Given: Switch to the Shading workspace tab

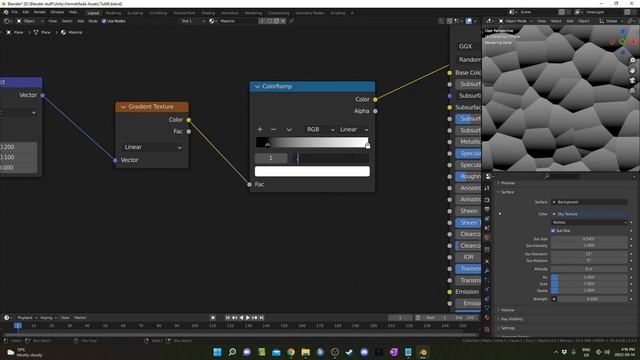Looking at the screenshot, I should tap(208, 13).
